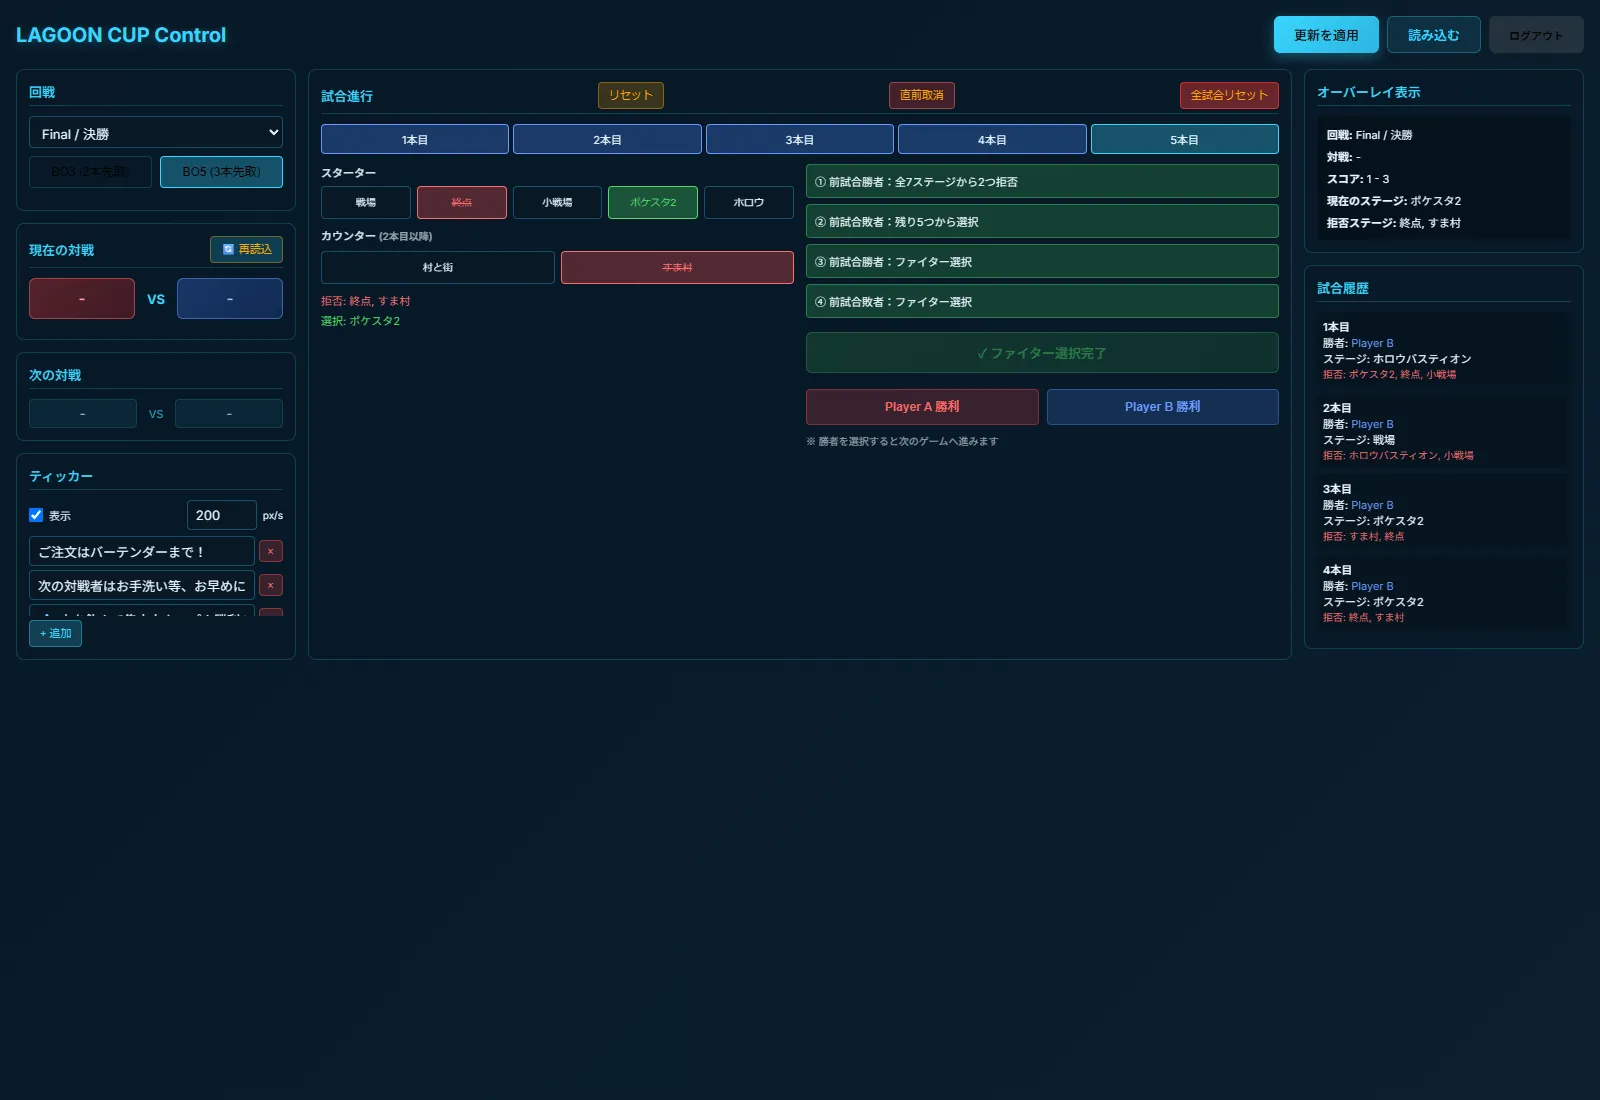Switch to the 5本目 game tab
The height and width of the screenshot is (1100, 1600).
tap(1184, 139)
